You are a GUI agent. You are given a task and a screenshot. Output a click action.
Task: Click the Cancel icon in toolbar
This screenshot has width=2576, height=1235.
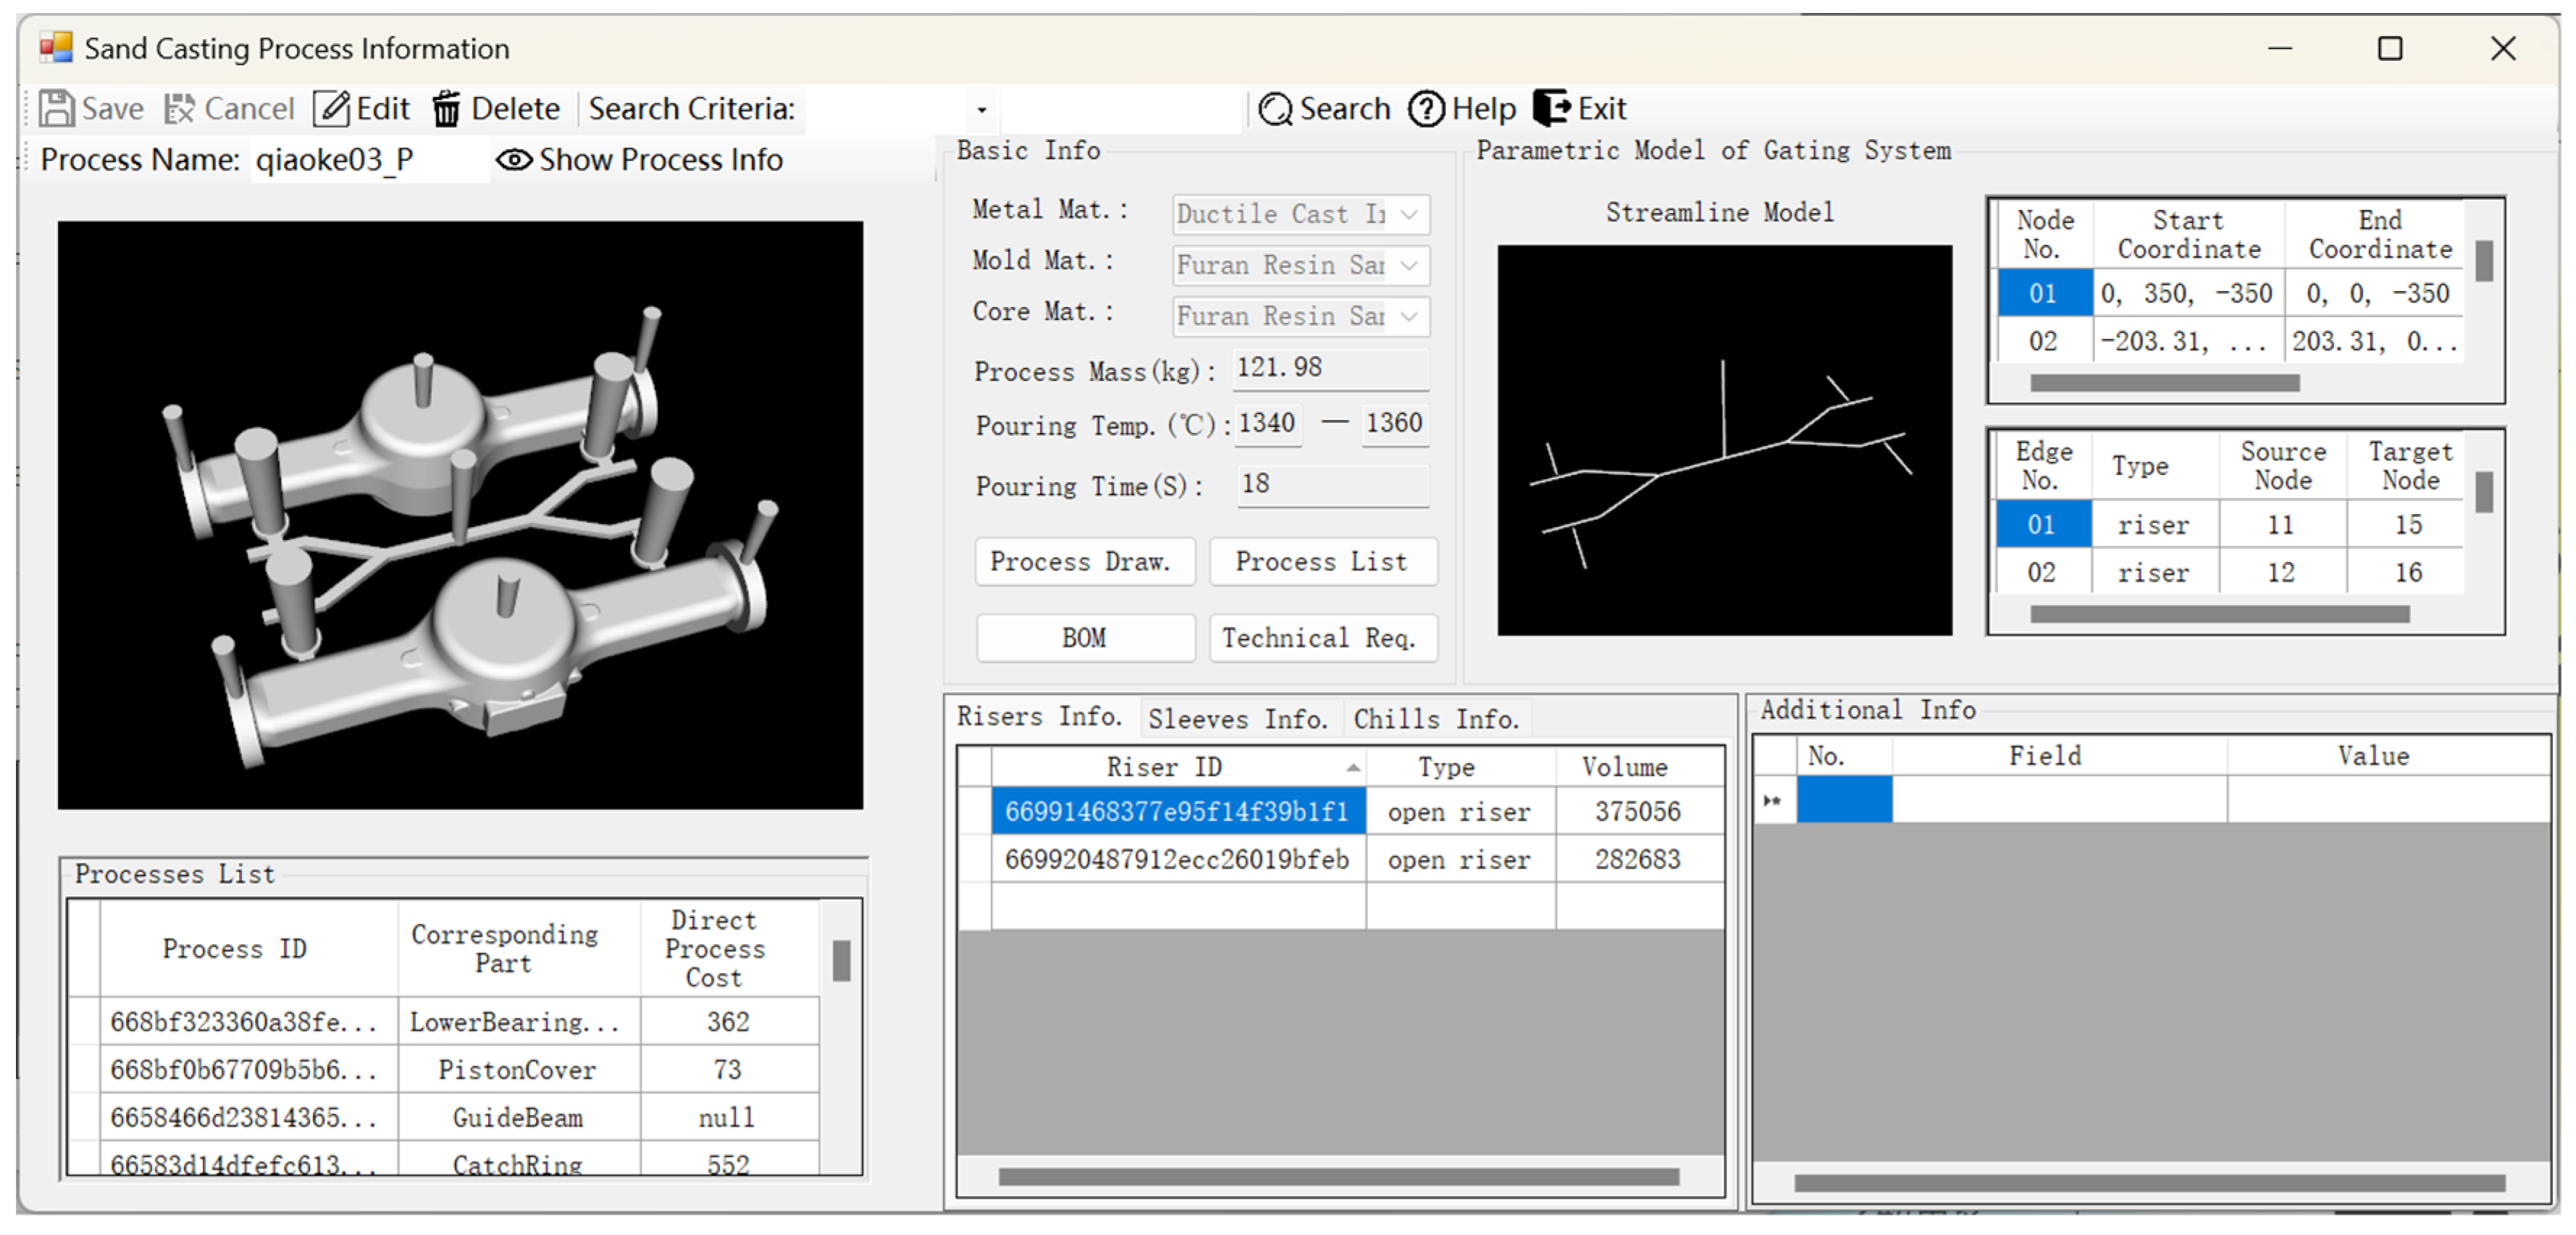[x=180, y=108]
